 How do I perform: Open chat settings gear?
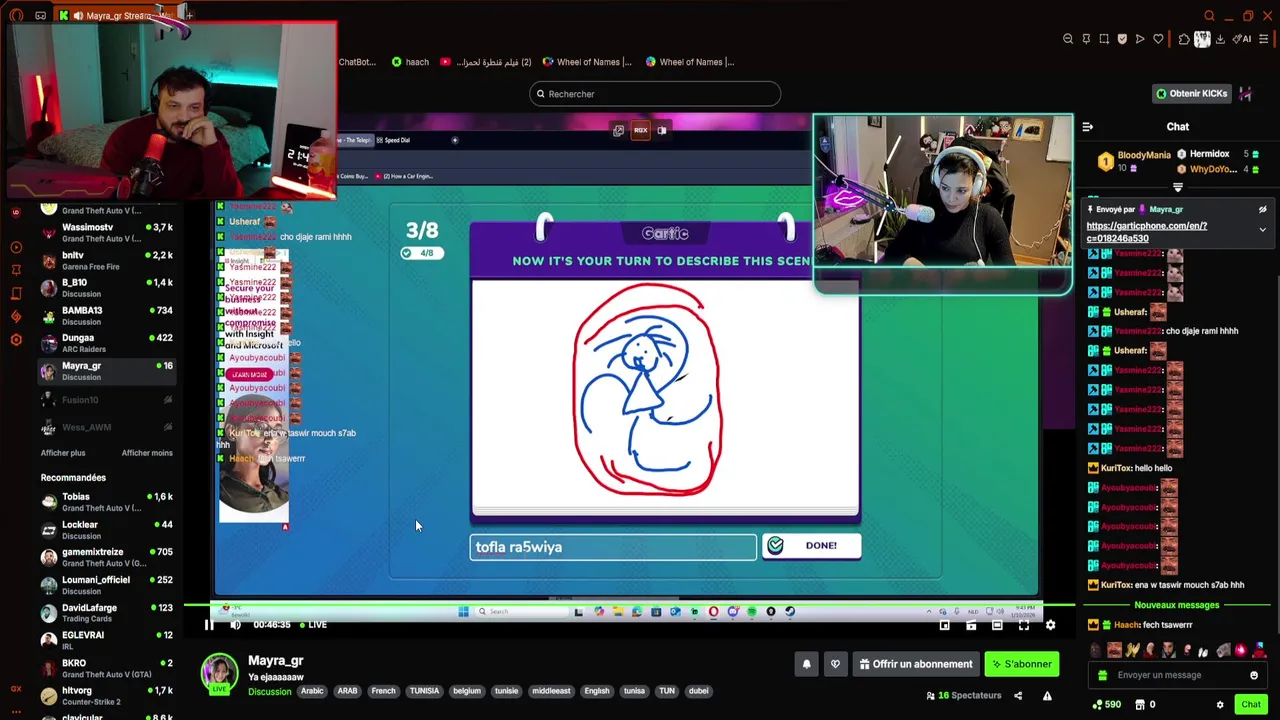click(x=1219, y=705)
